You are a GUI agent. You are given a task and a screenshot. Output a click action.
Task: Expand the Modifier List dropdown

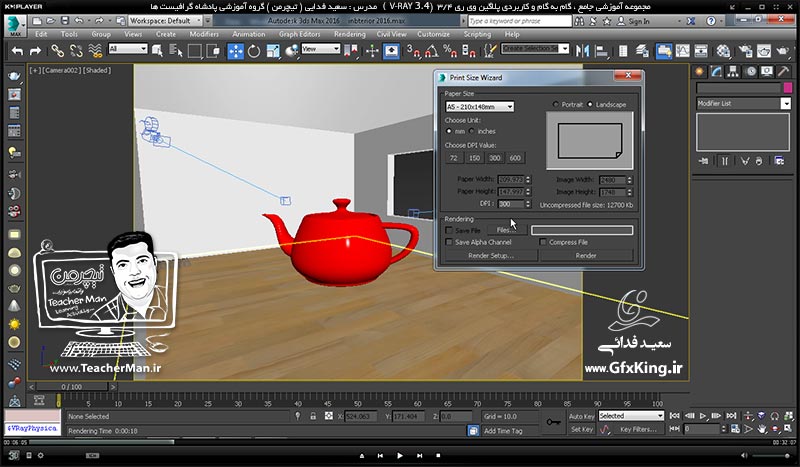tap(743, 103)
